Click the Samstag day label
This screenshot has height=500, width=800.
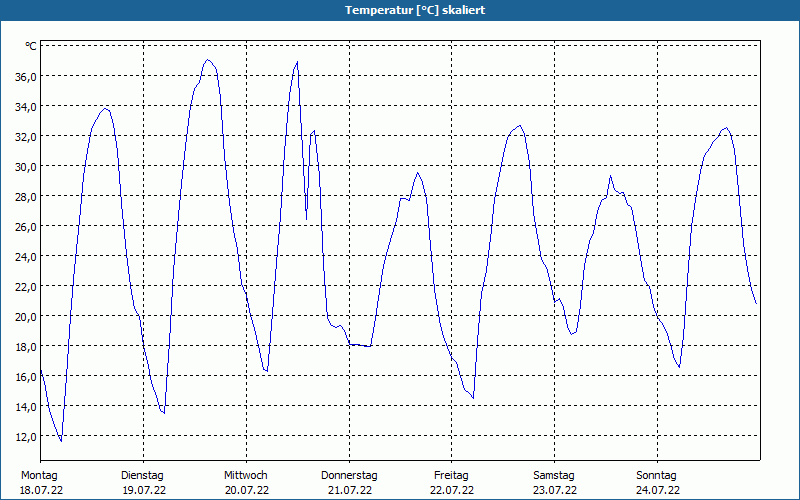point(554,476)
